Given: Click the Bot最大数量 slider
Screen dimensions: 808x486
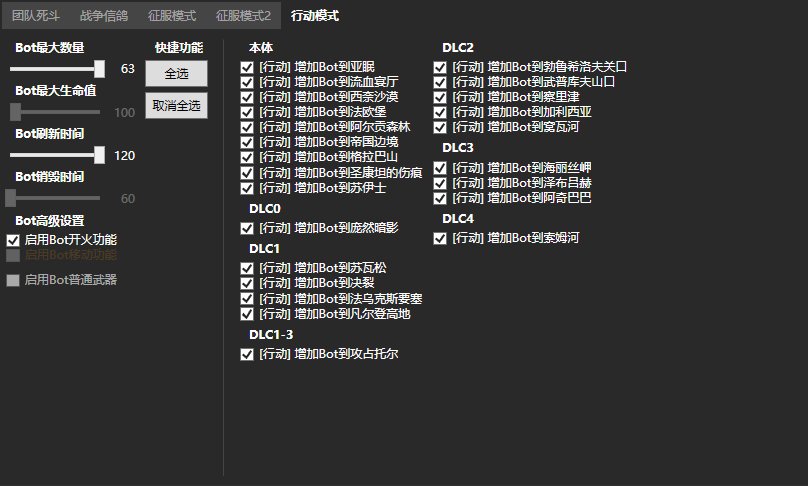Looking at the screenshot, I should point(58,69).
